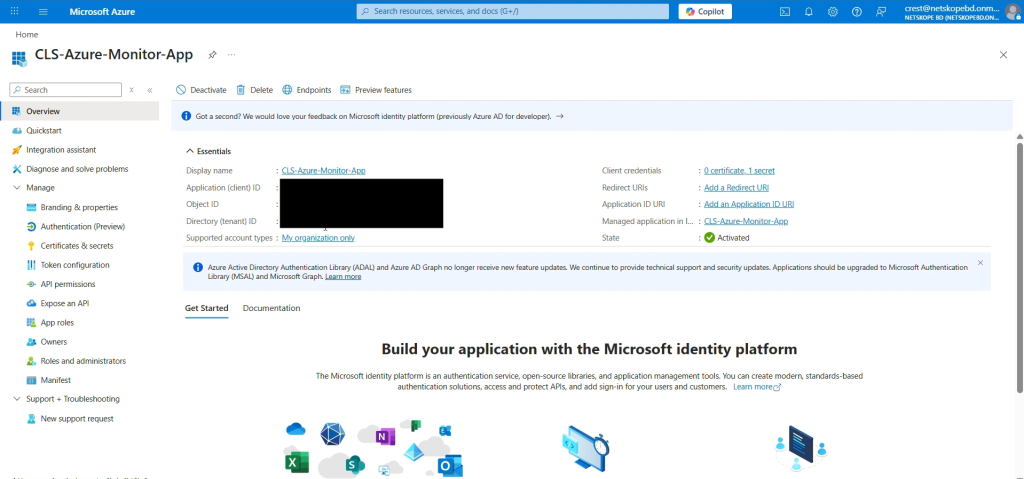The width and height of the screenshot is (1024, 479).
Task: Open managed application CLS-Azure-Monitor-App link
Action: click(746, 221)
